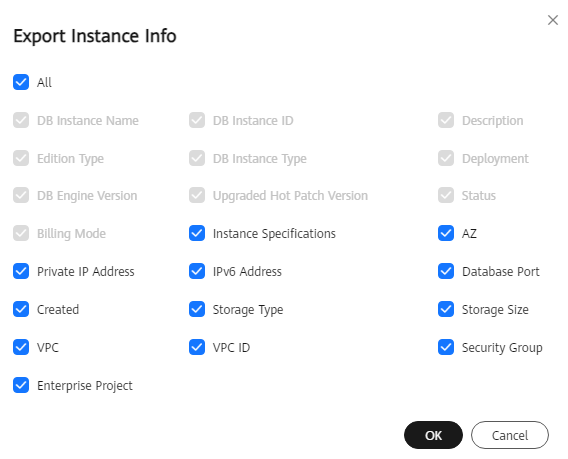Click disabled Upgraded Hot Patch Version checkbox
Screen dimensions: 568x459
197,195
